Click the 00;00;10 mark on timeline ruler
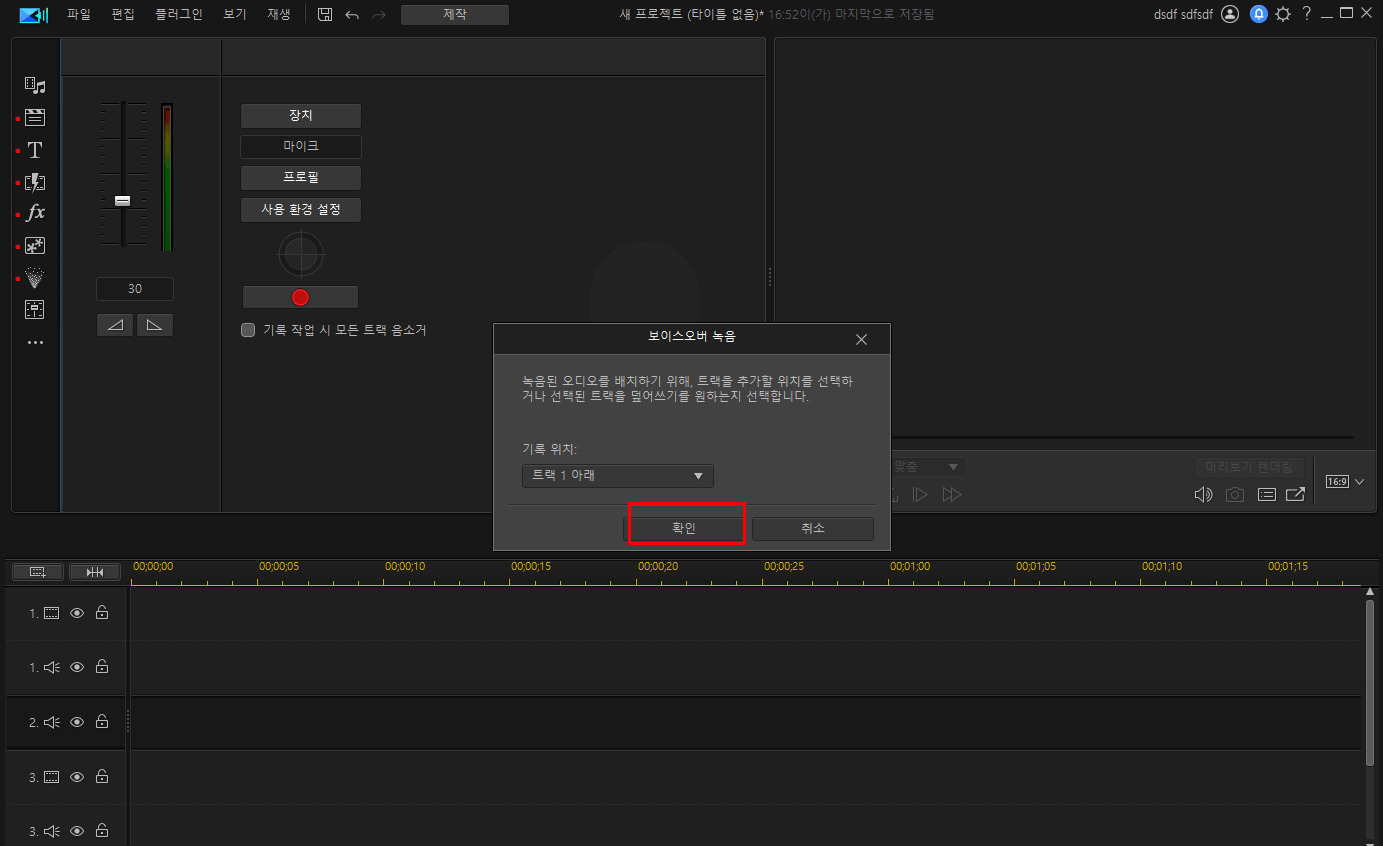This screenshot has height=846, width=1383. tap(405, 566)
